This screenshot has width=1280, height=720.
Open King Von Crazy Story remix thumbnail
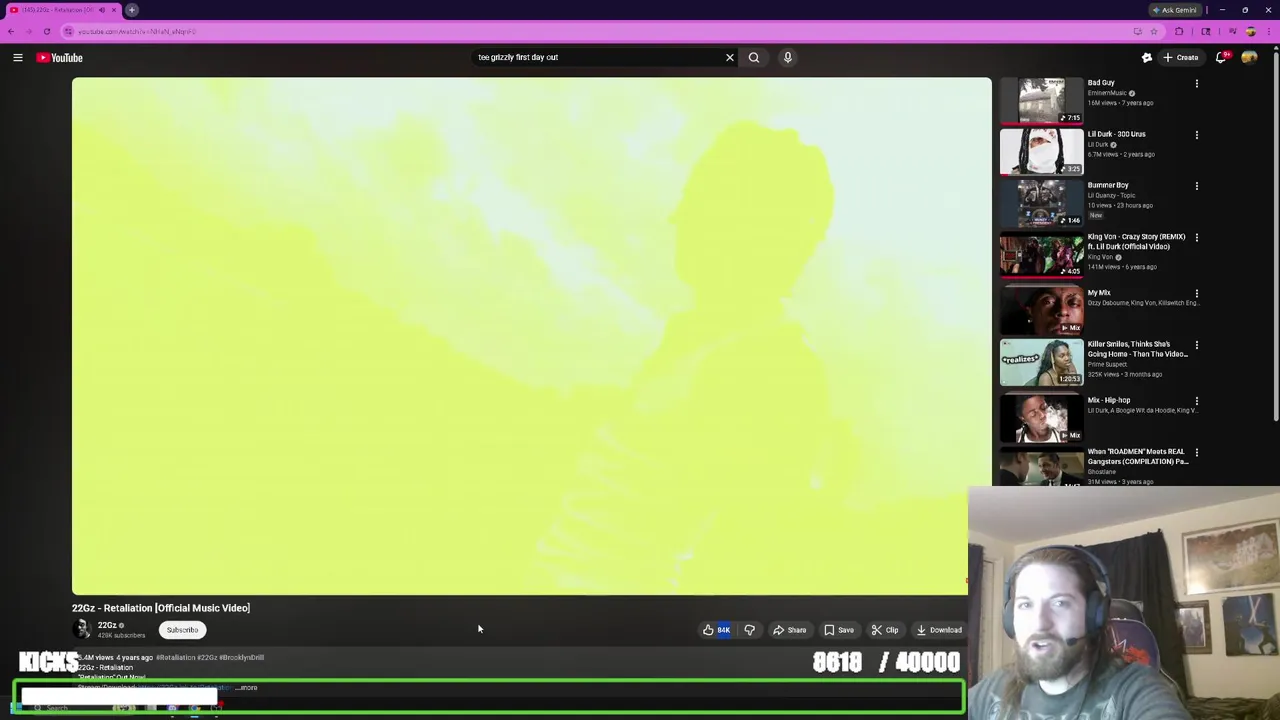click(x=1041, y=255)
